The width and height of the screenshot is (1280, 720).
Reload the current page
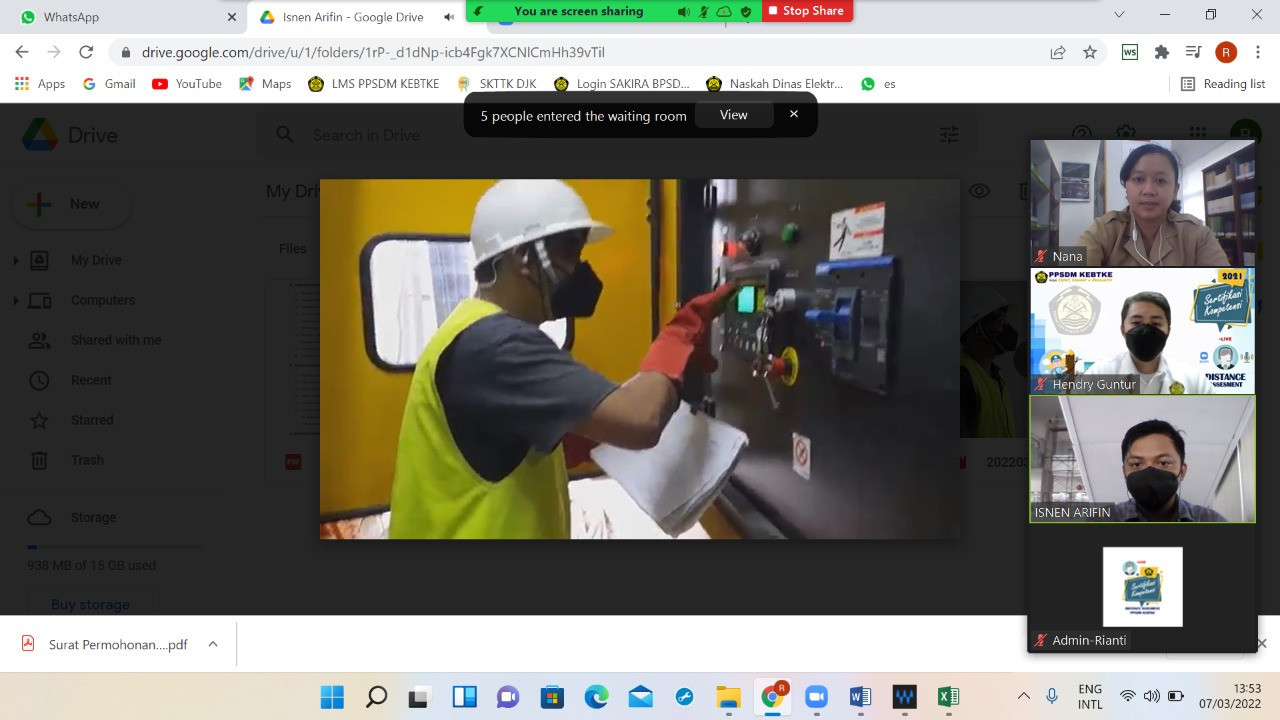86,52
